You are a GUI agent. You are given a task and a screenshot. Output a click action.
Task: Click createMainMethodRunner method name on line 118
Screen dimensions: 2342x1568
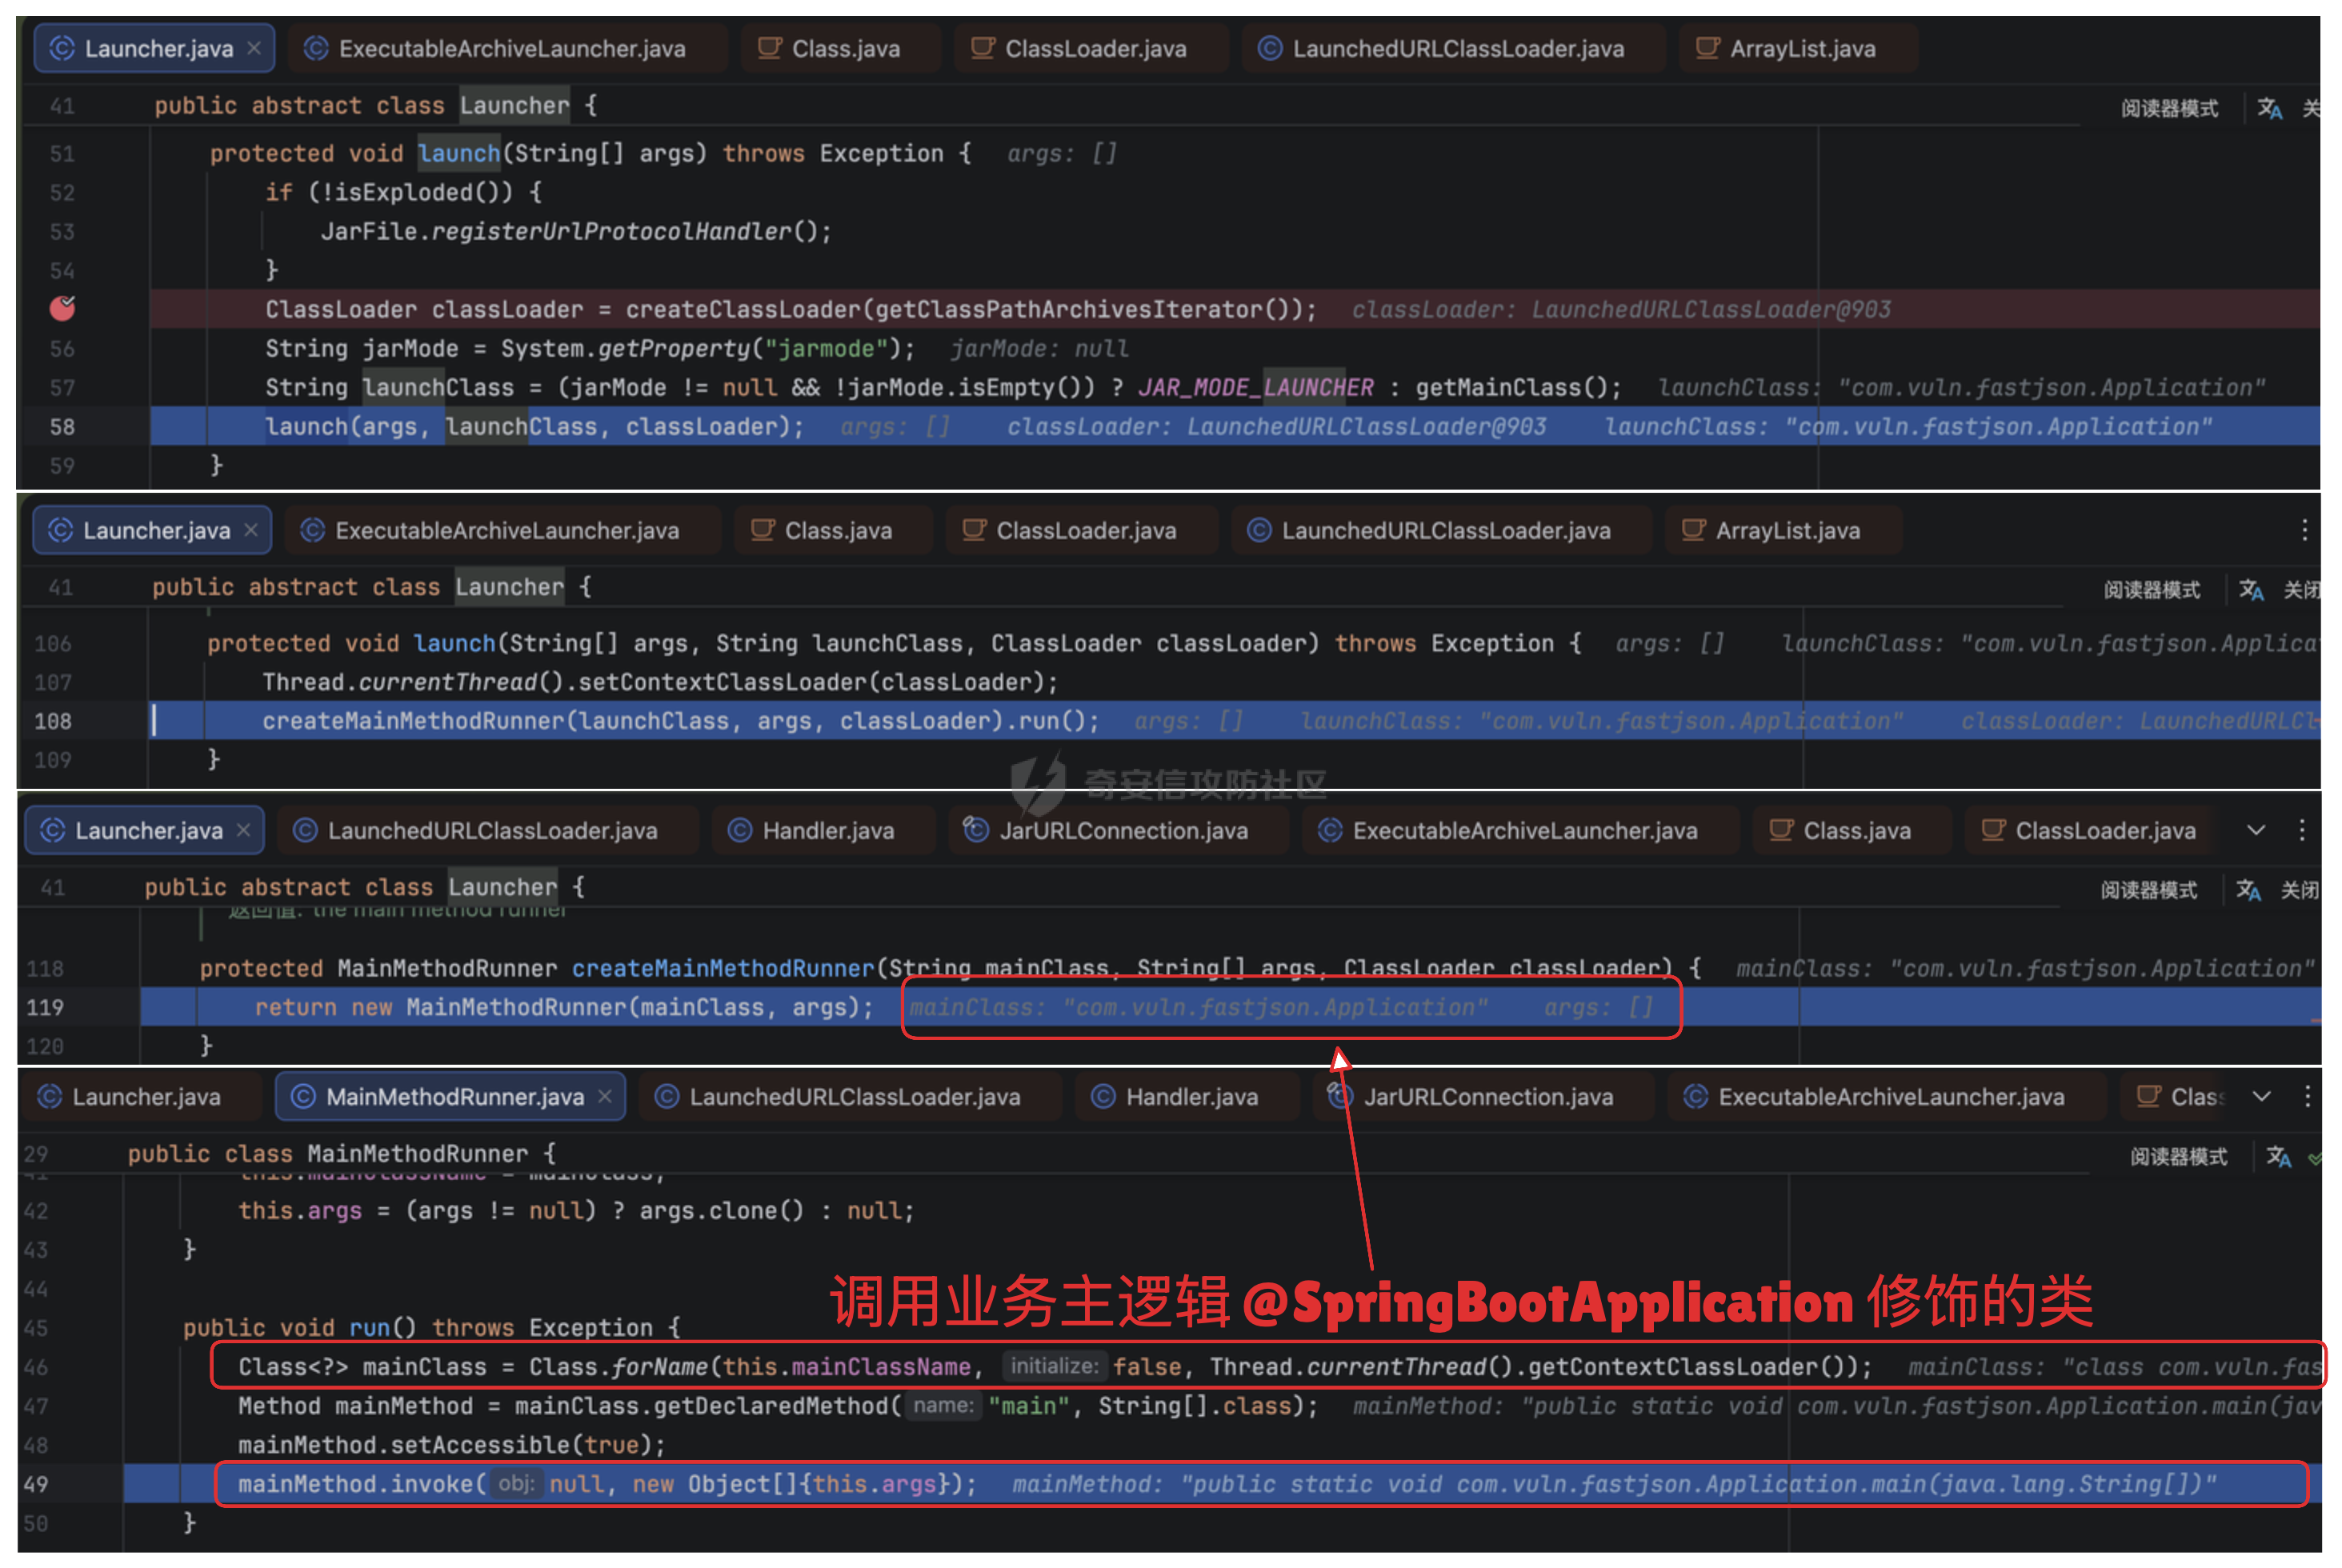coord(723,968)
